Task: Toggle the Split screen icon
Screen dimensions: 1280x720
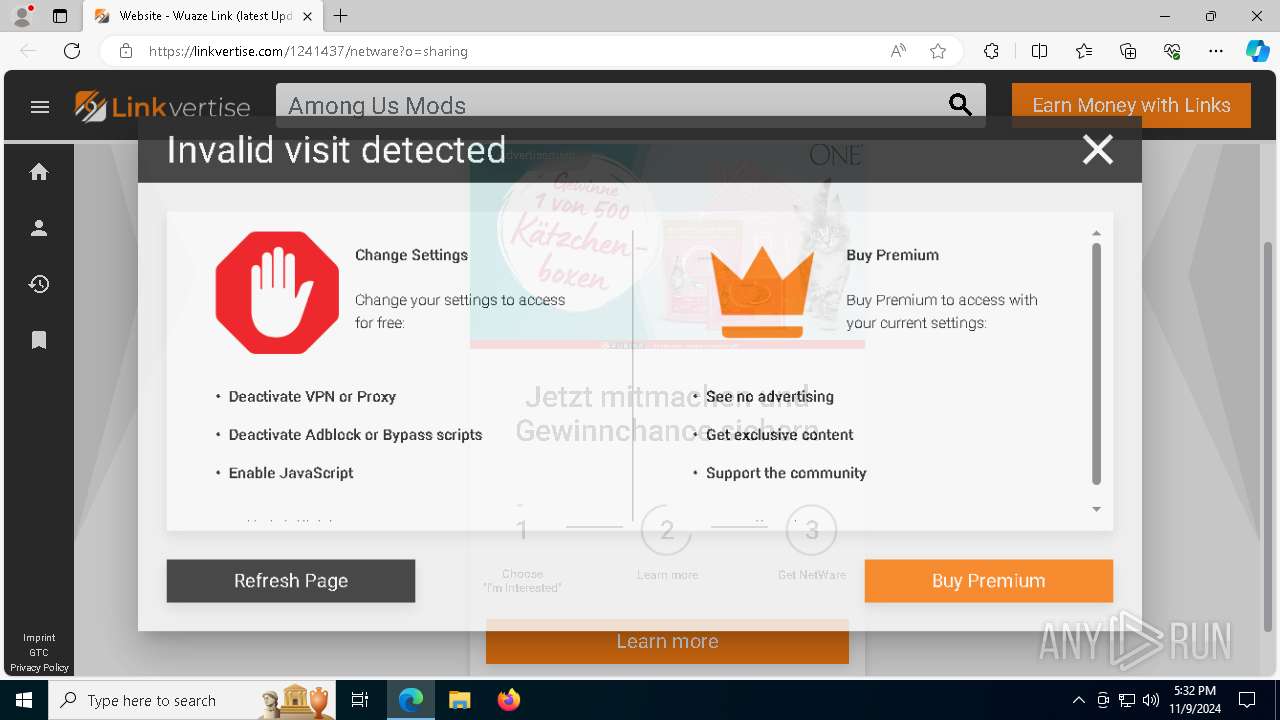Action: [x=1039, y=51]
